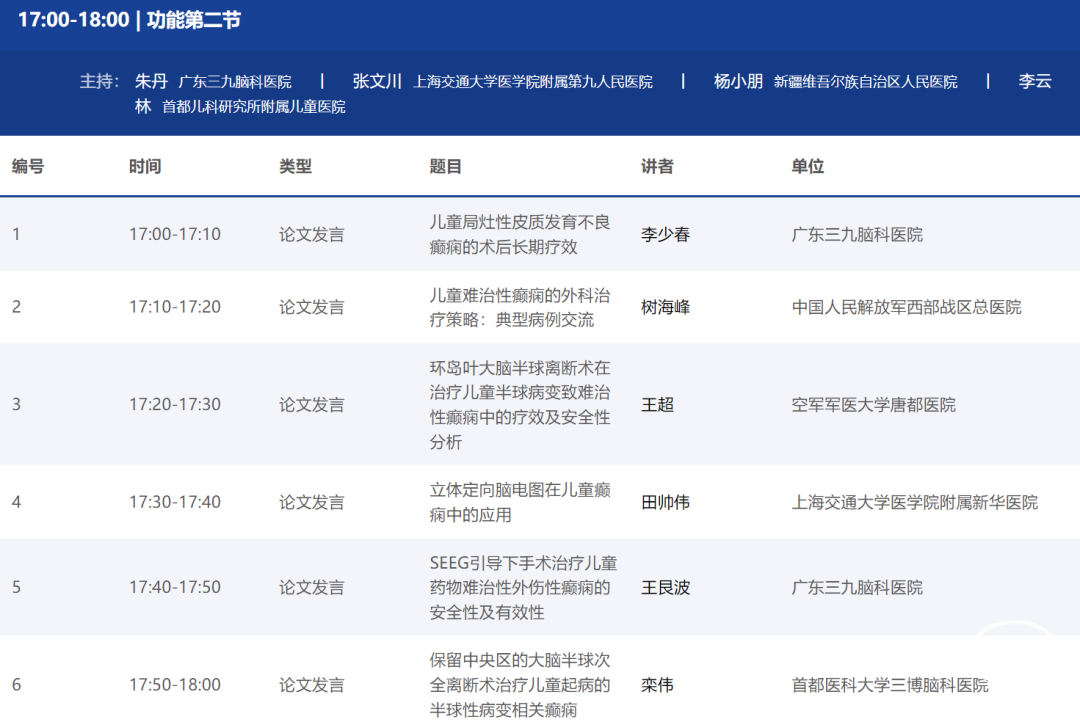The height and width of the screenshot is (722, 1080).
Task: Click the 17:00-18:00 功能第二节 session header
Action: (129, 20)
